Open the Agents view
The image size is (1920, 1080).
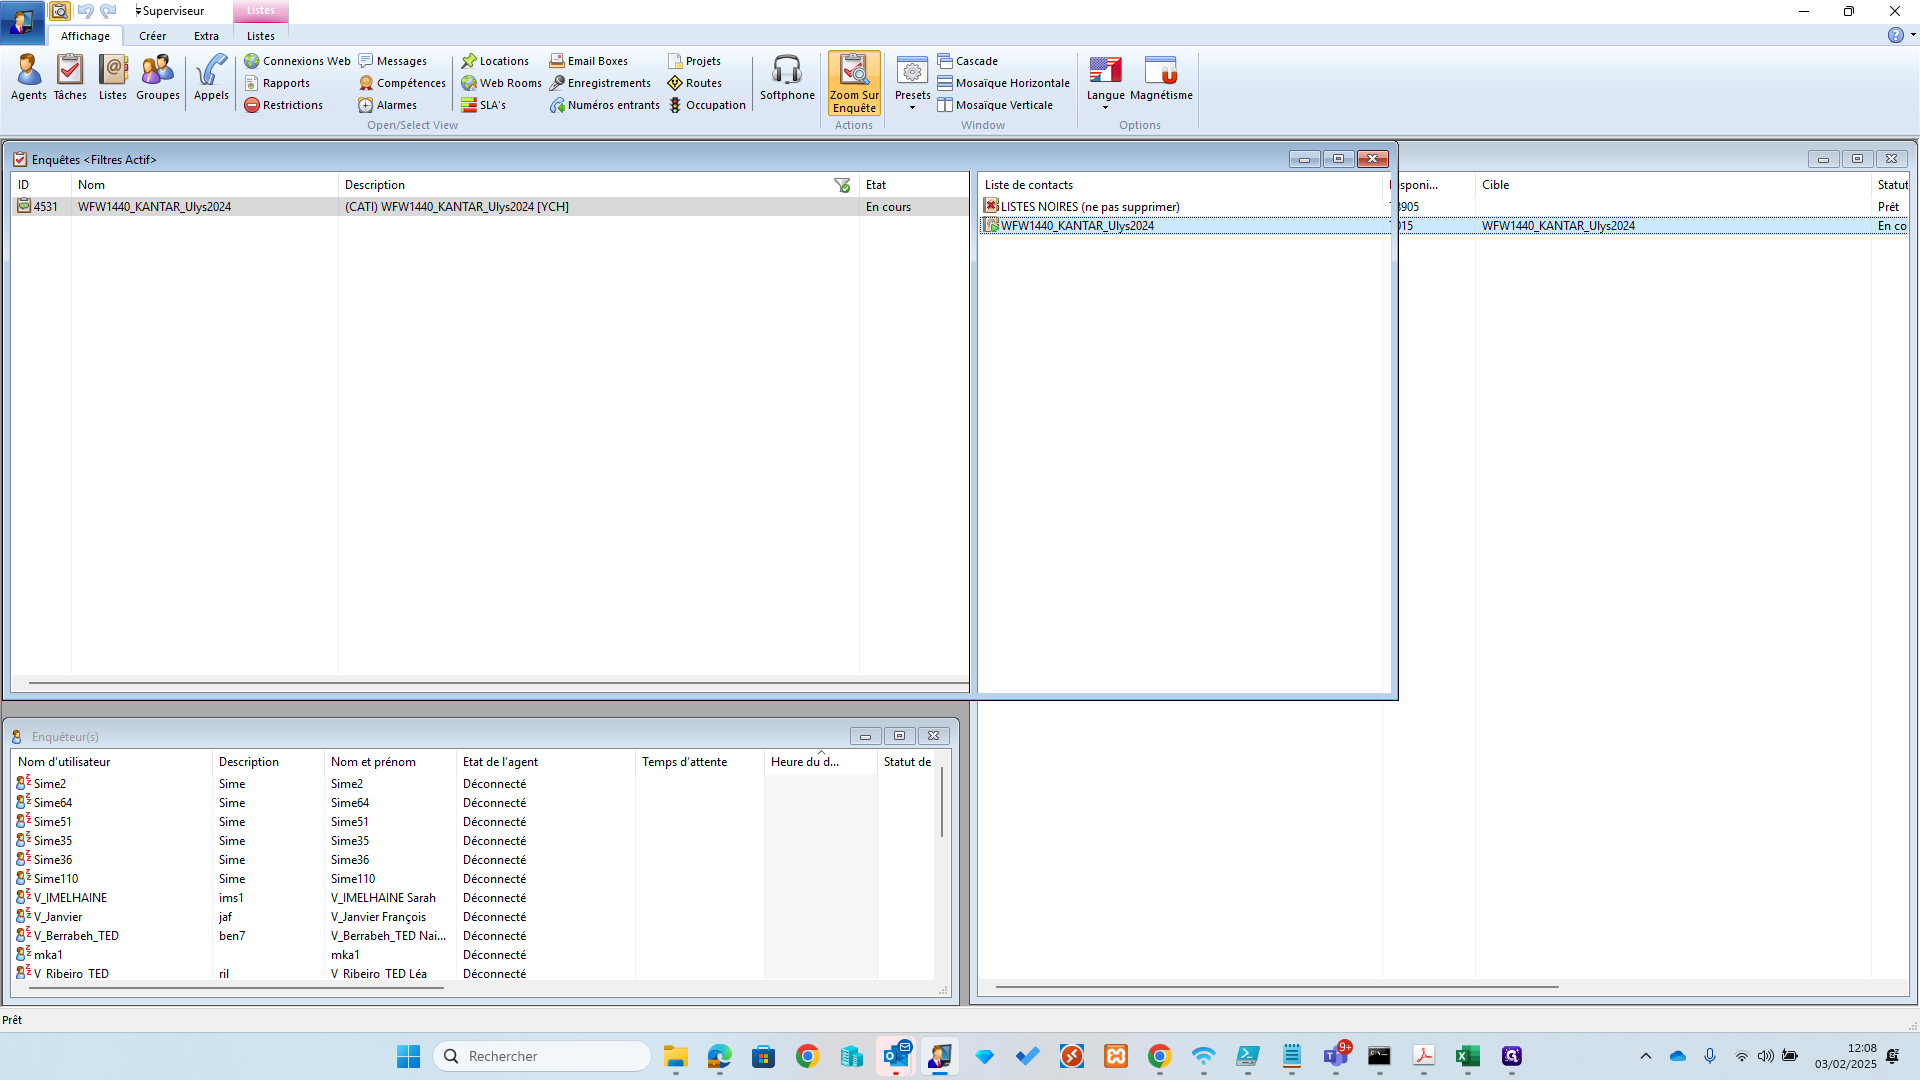click(28, 78)
